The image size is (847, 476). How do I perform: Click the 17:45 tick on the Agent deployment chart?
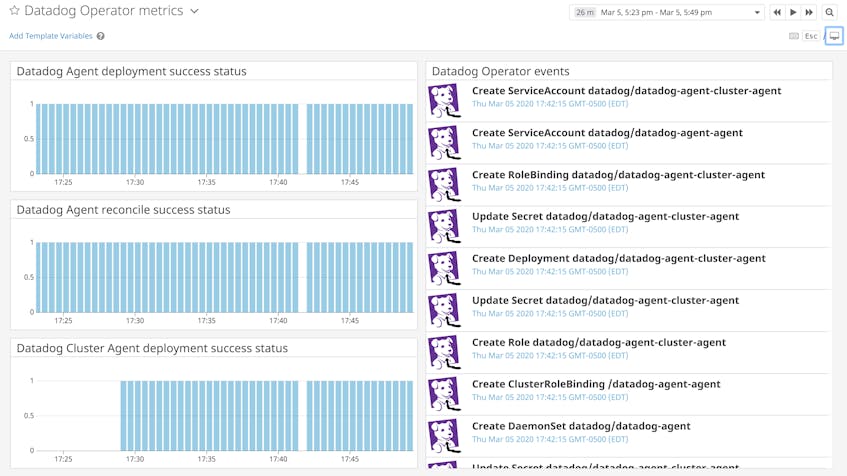click(350, 182)
